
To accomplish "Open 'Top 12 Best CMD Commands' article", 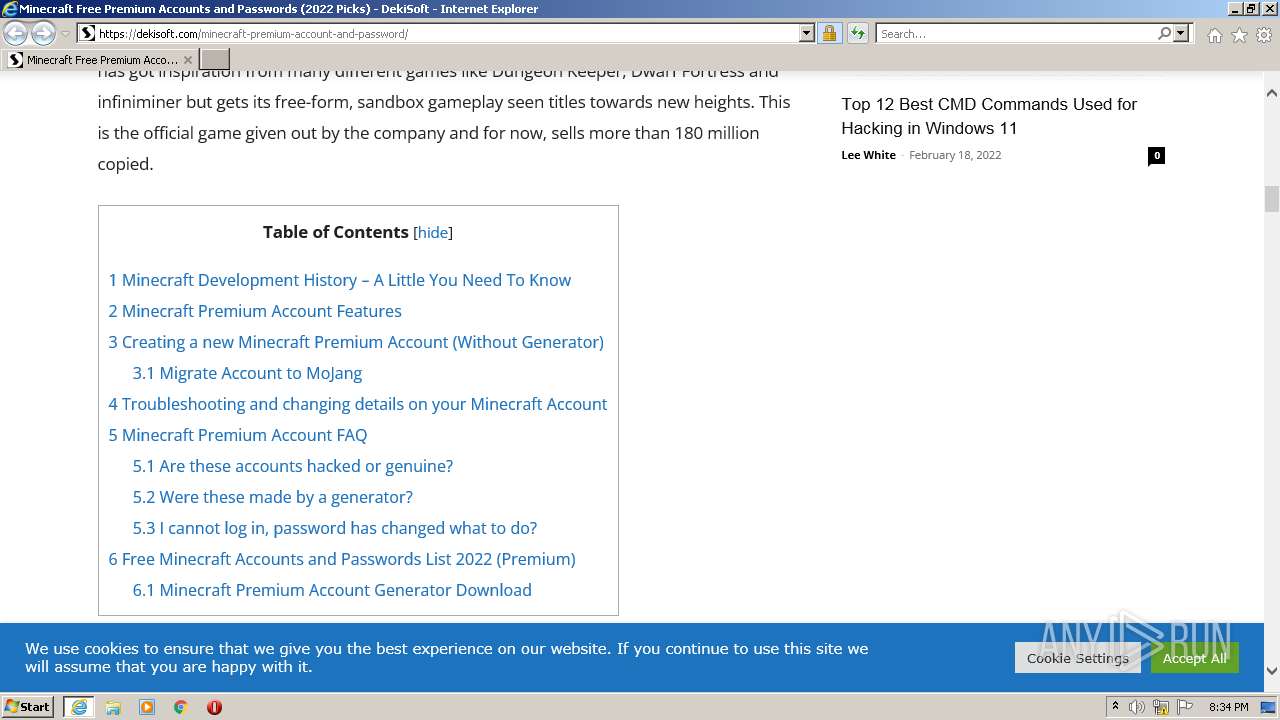I will point(989,116).
